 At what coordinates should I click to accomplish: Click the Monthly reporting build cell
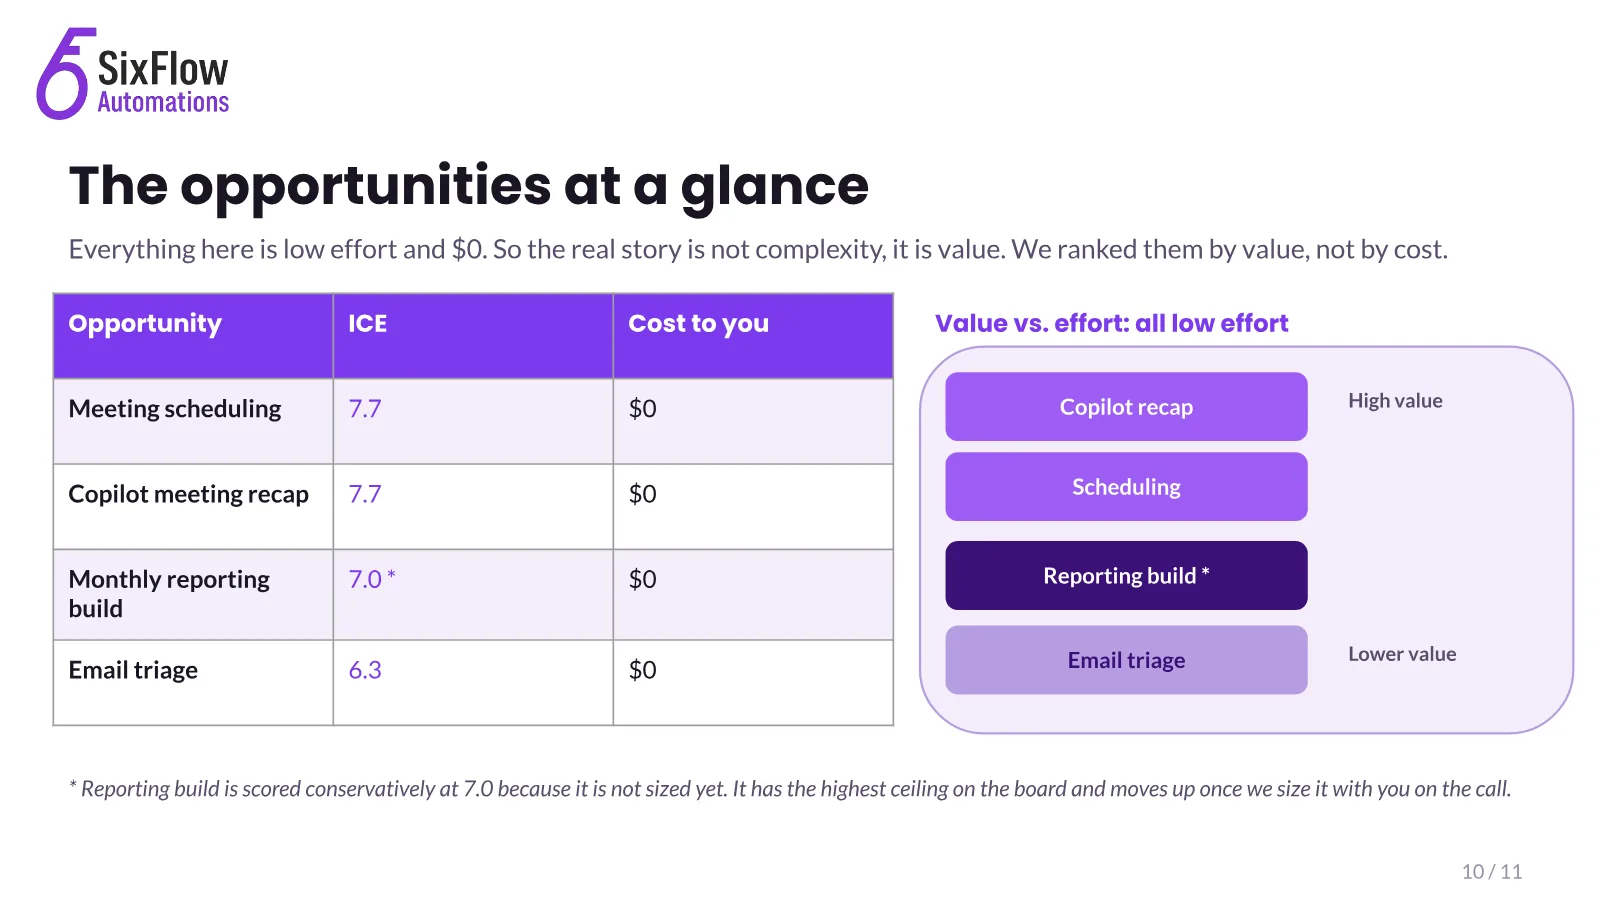193,595
